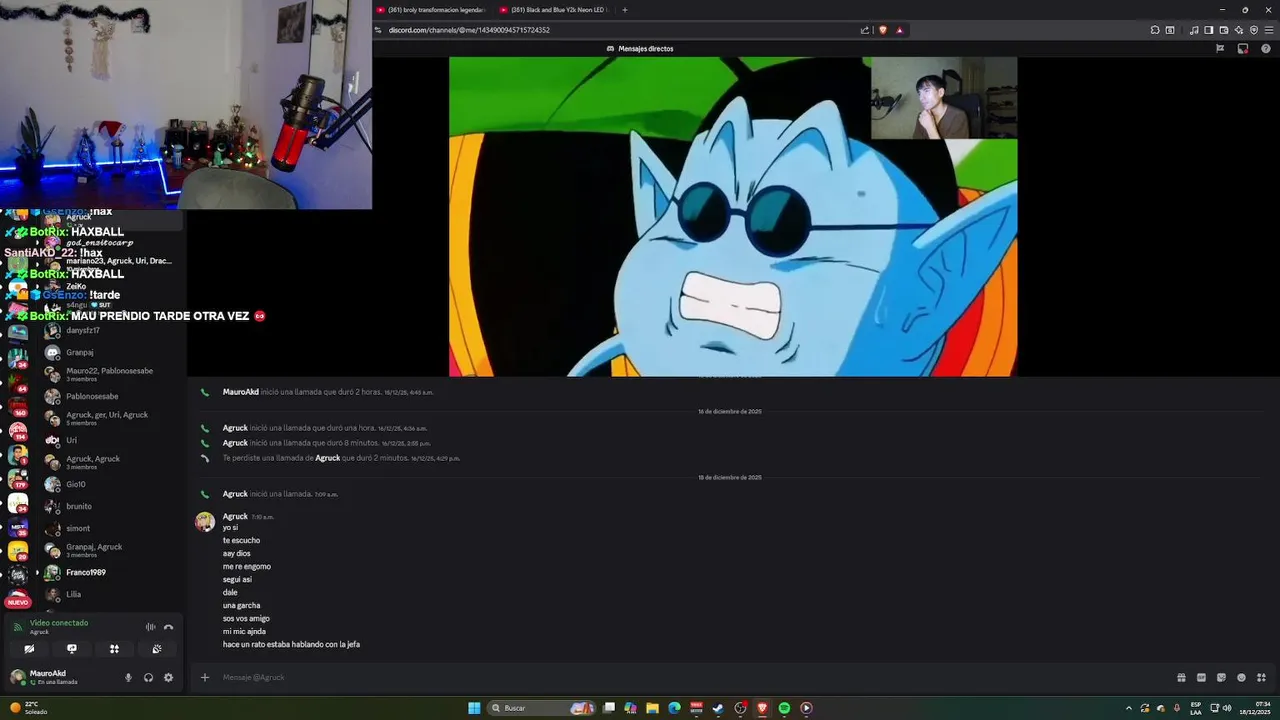
Task: Click the Brave Shields lion icon in address bar
Action: point(883,30)
